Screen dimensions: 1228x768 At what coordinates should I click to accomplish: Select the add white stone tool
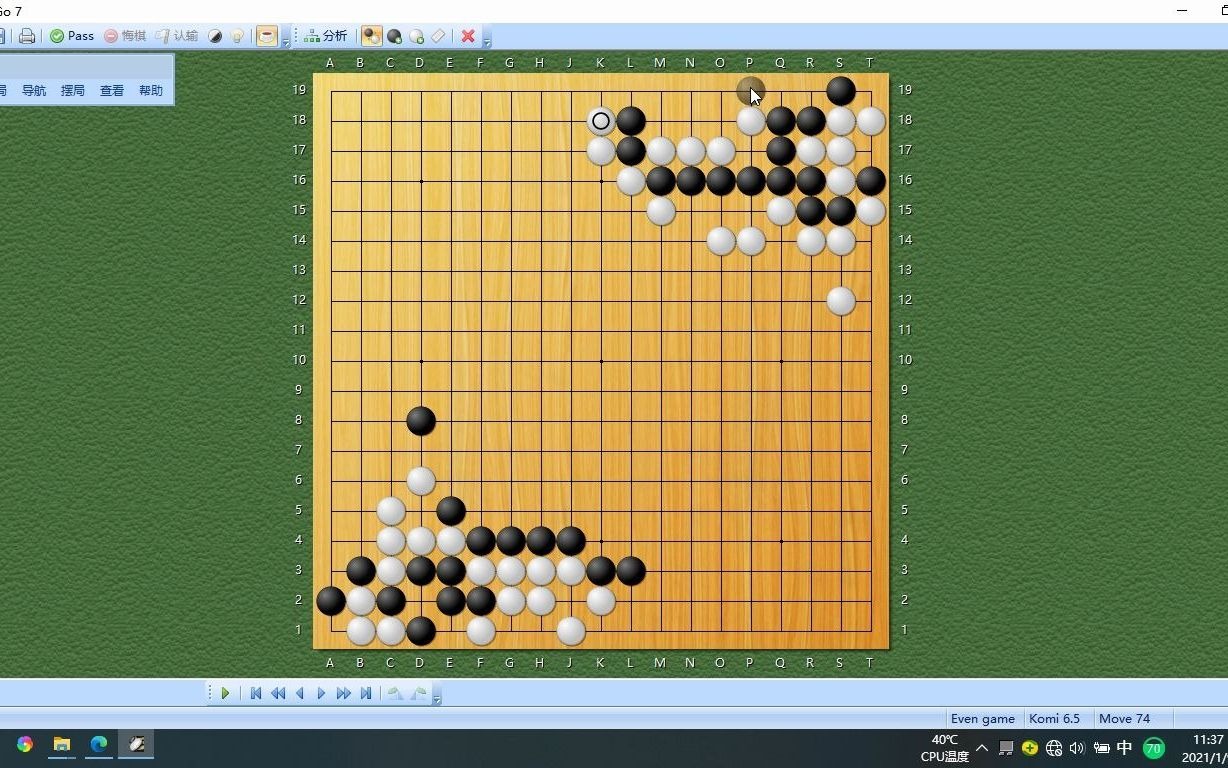point(416,36)
